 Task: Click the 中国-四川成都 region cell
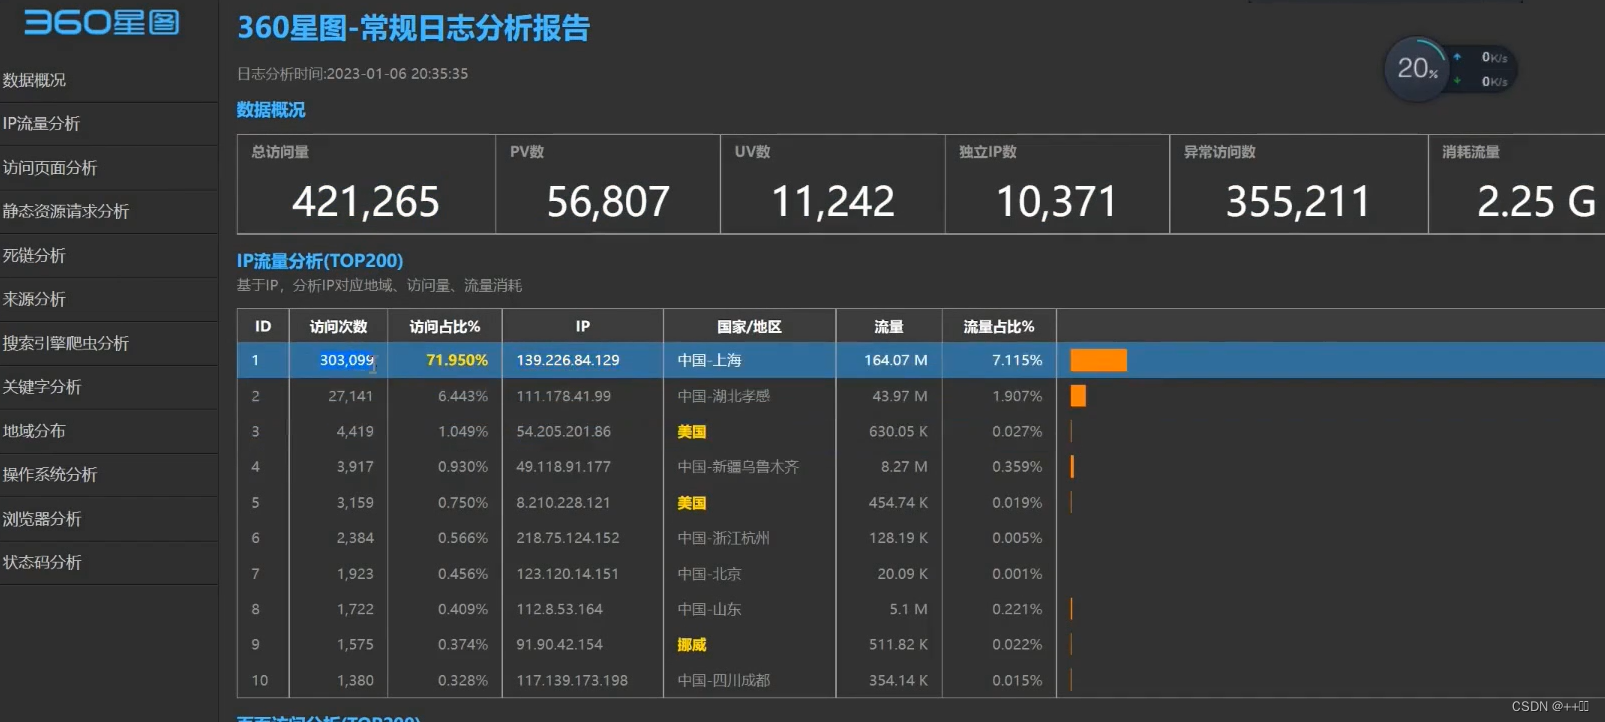tap(724, 681)
